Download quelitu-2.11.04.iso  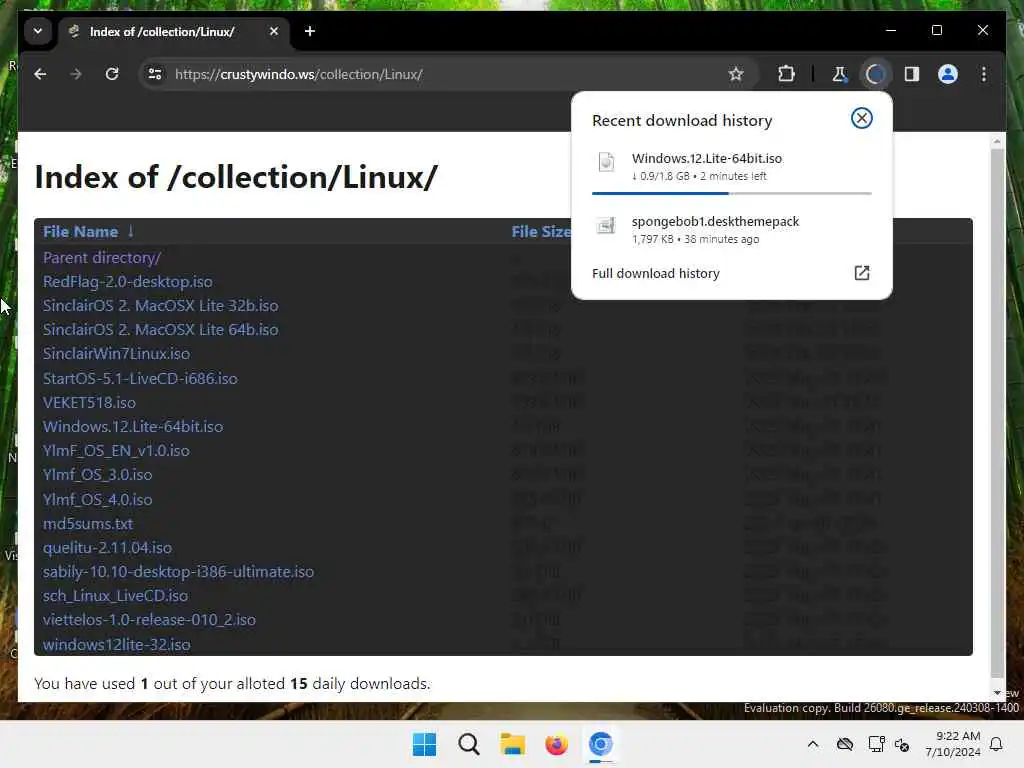[107, 548]
